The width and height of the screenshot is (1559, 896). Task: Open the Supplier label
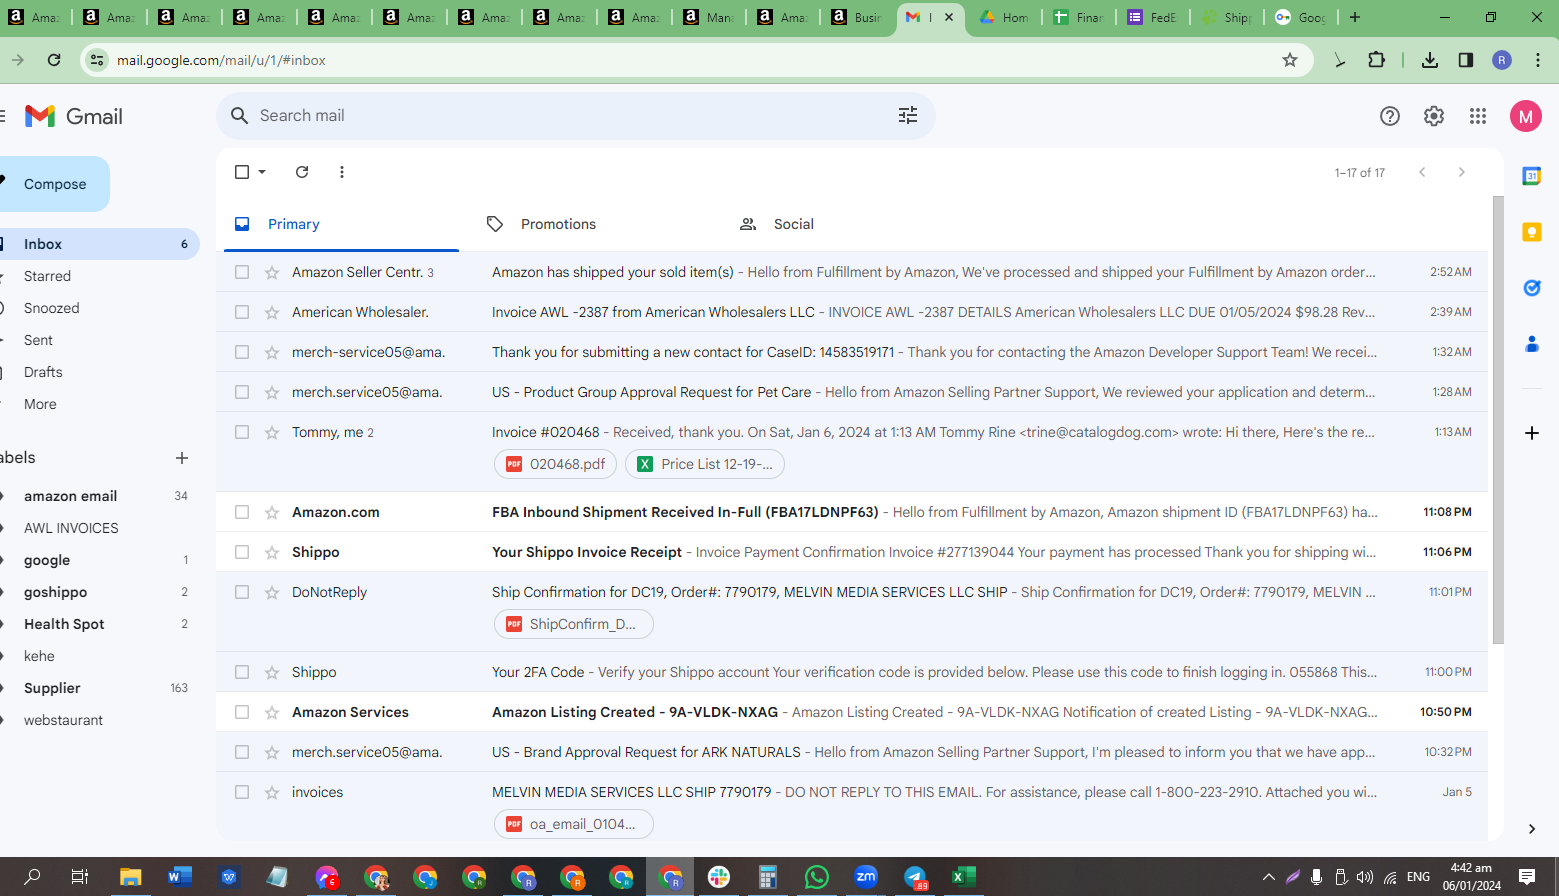tap(52, 688)
